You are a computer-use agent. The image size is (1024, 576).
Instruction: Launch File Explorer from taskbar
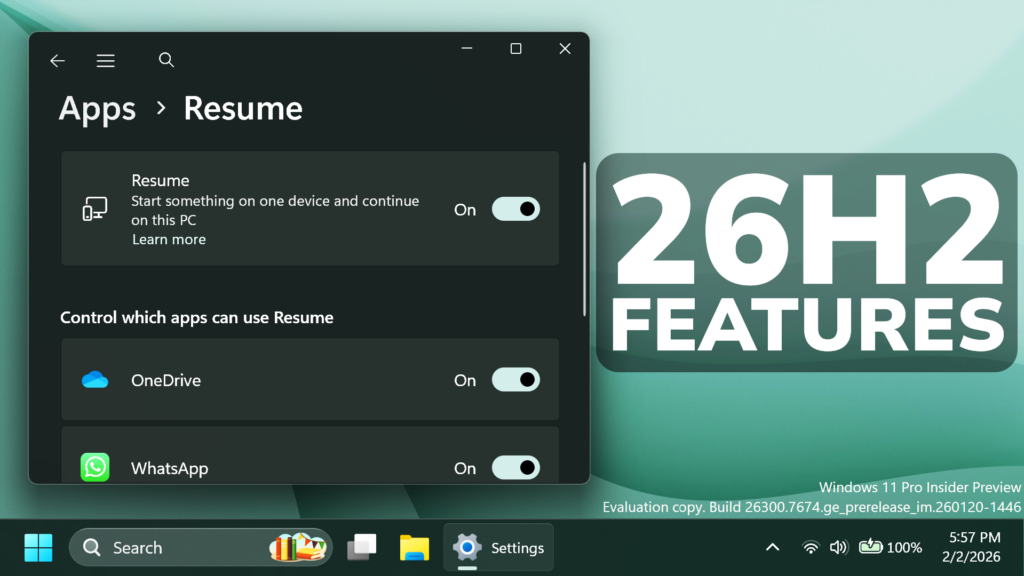click(x=414, y=548)
